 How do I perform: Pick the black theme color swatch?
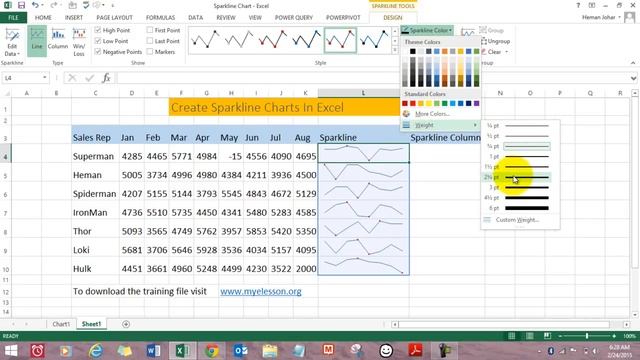coord(413,51)
